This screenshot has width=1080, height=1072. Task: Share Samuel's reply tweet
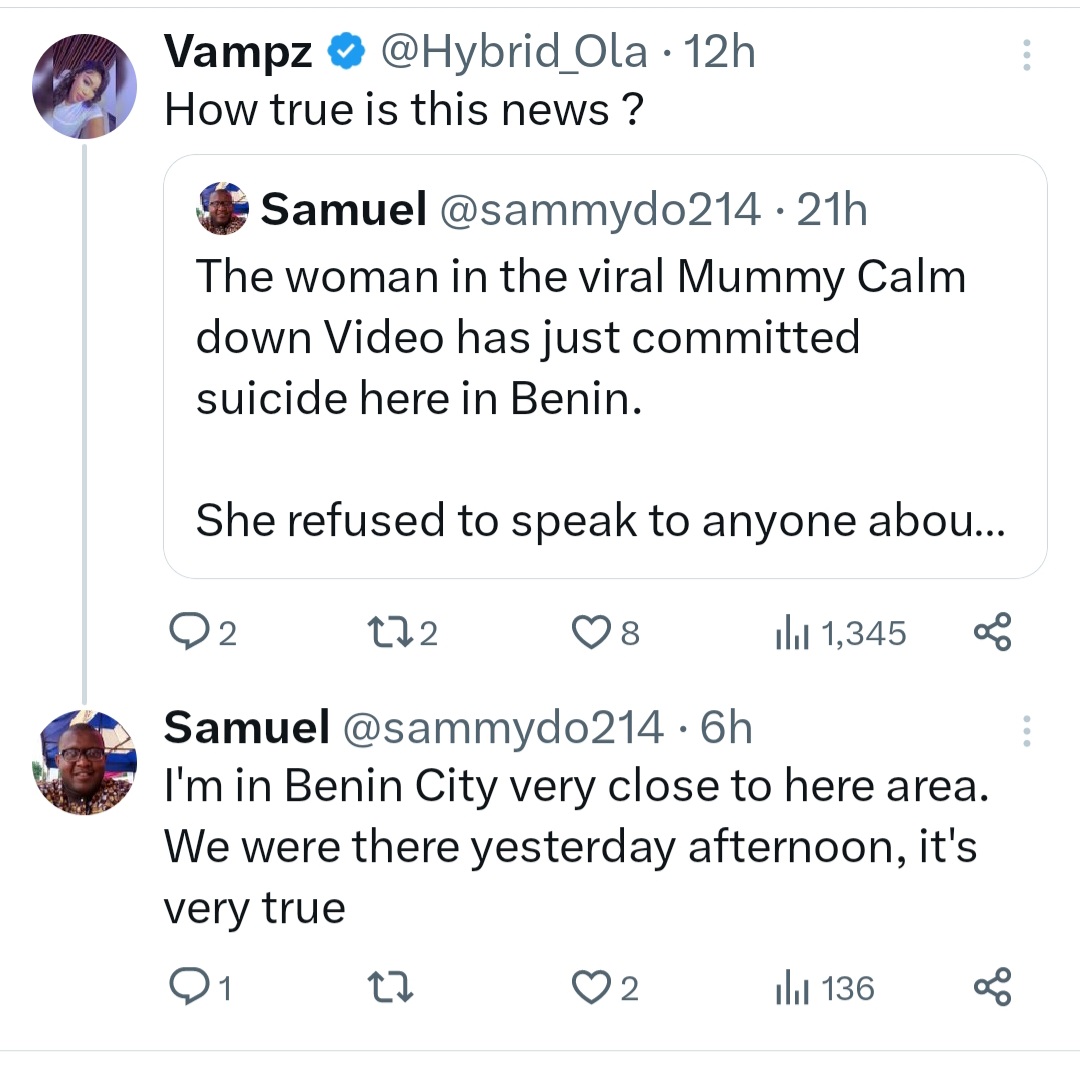tap(992, 988)
